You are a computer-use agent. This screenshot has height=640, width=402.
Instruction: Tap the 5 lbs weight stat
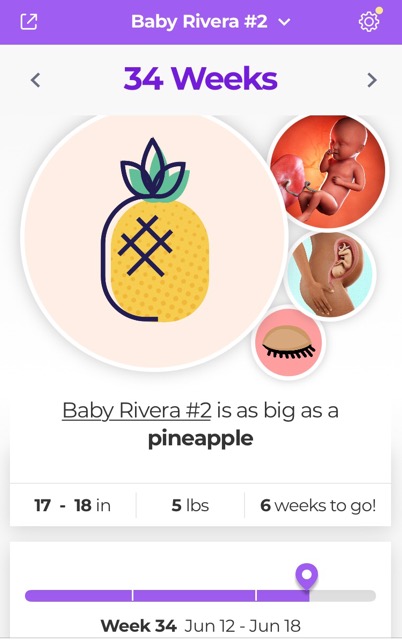(190, 505)
